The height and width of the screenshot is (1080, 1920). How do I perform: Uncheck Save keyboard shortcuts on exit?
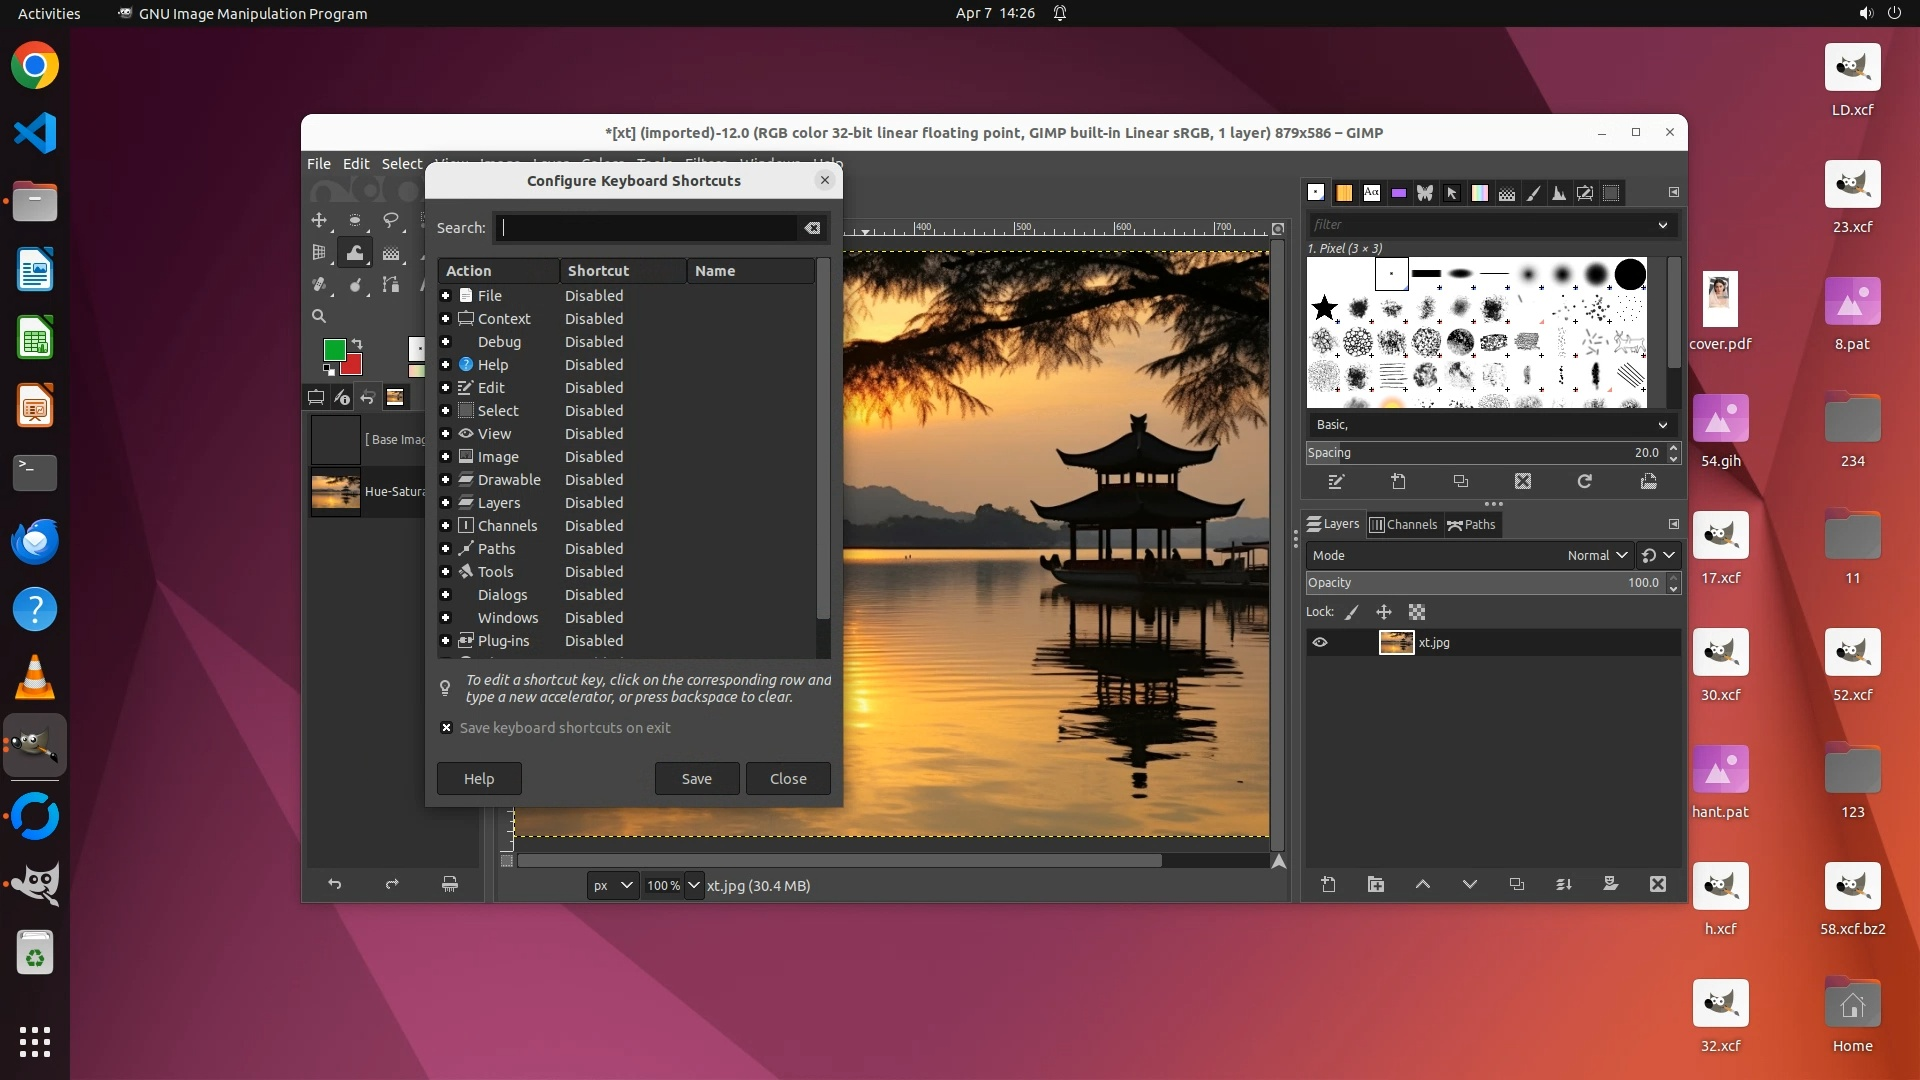pos(446,728)
